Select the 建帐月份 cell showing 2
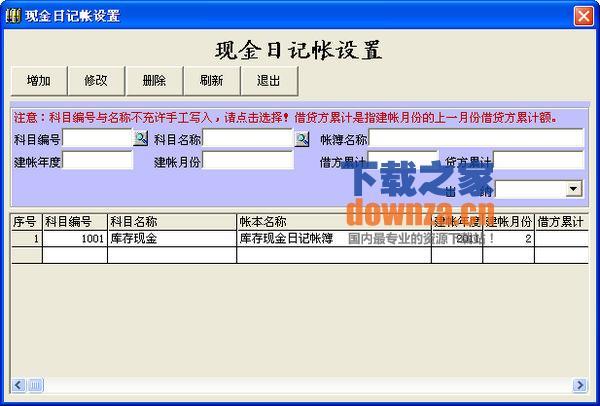The width and height of the screenshot is (600, 406). (x=509, y=239)
